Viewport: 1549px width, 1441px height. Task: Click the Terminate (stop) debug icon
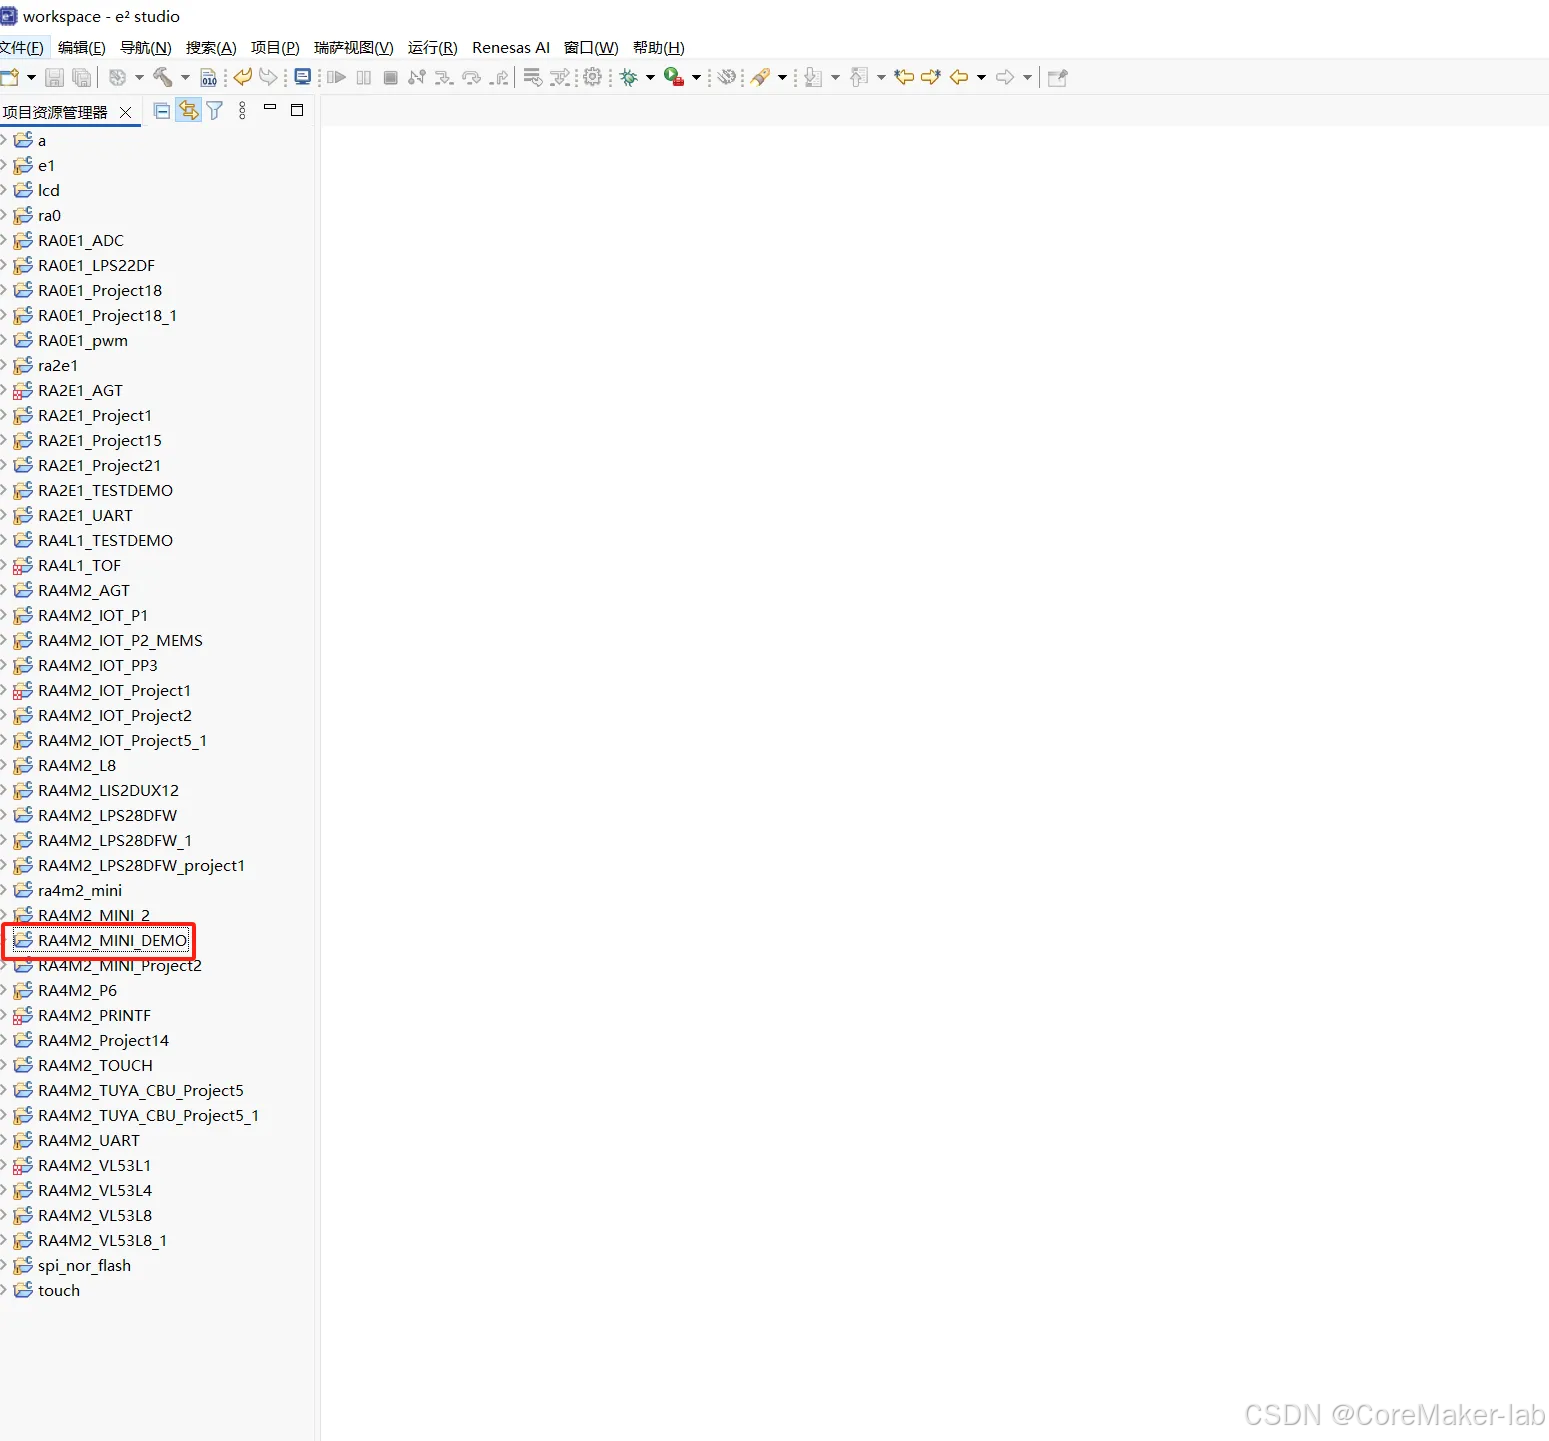pyautogui.click(x=390, y=77)
